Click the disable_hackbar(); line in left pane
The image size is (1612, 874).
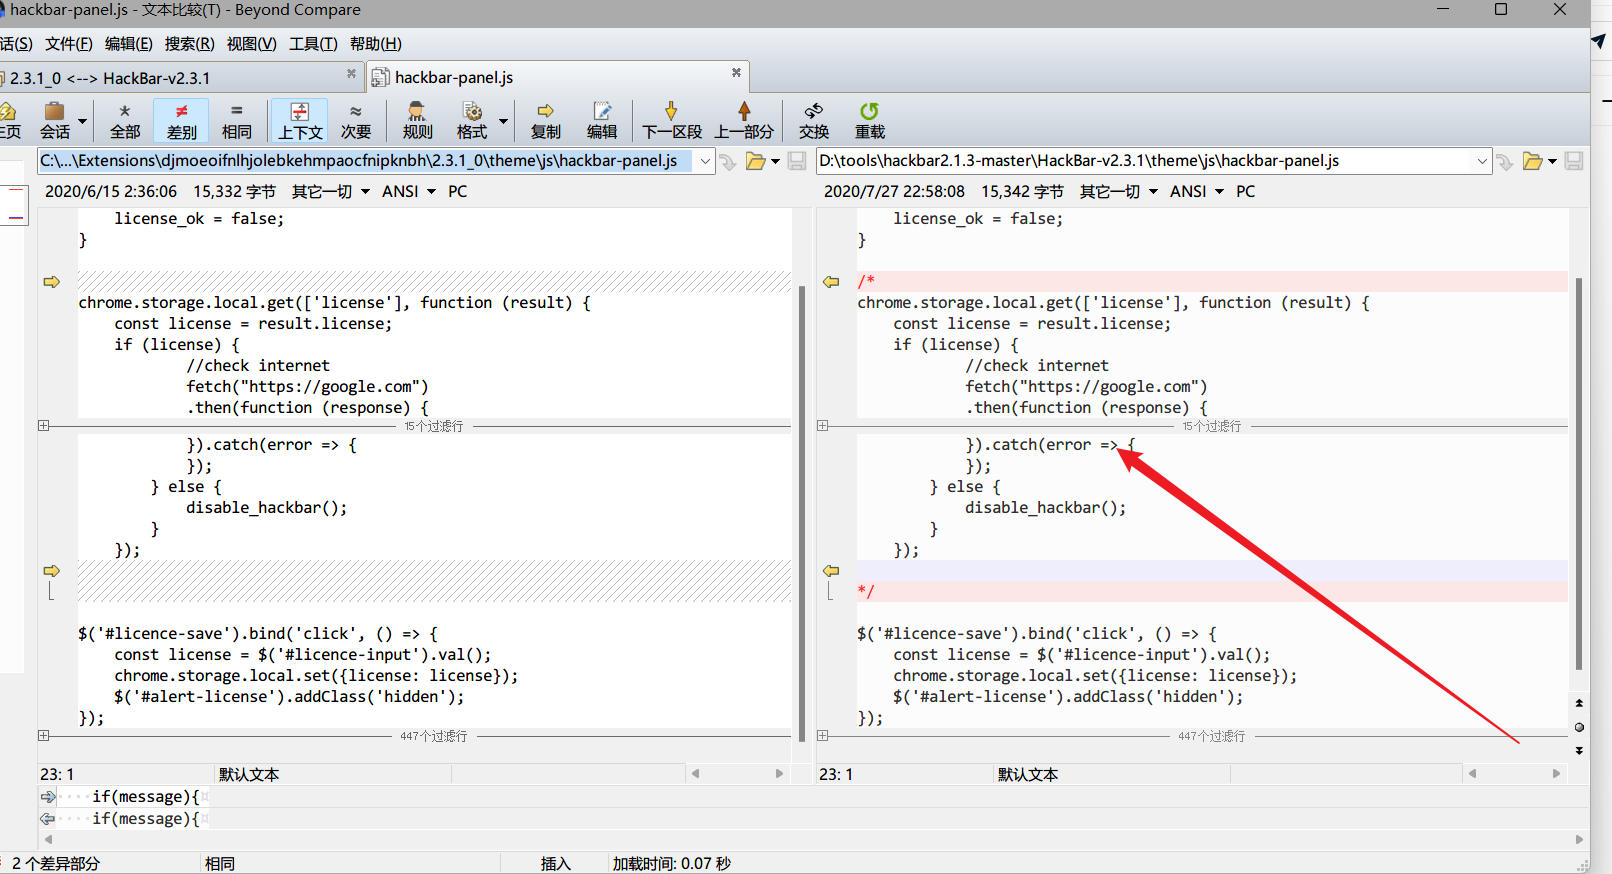point(266,508)
